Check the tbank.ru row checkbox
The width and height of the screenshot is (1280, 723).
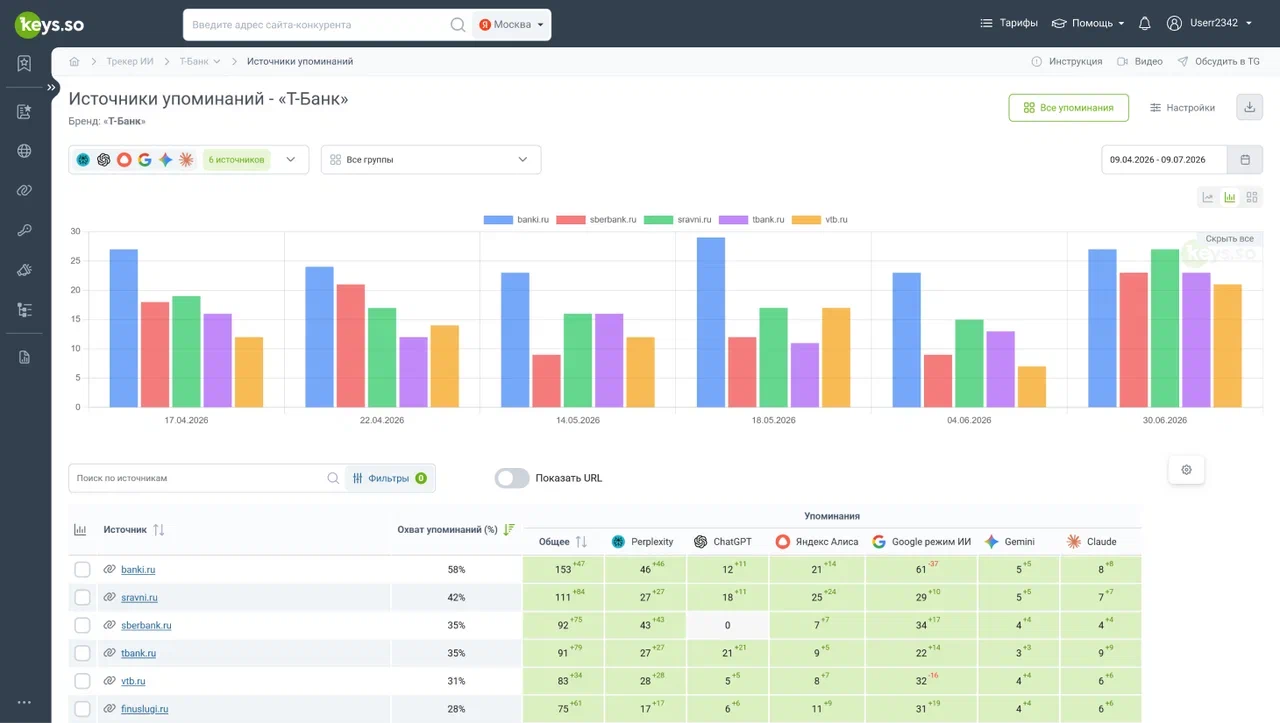click(82, 653)
